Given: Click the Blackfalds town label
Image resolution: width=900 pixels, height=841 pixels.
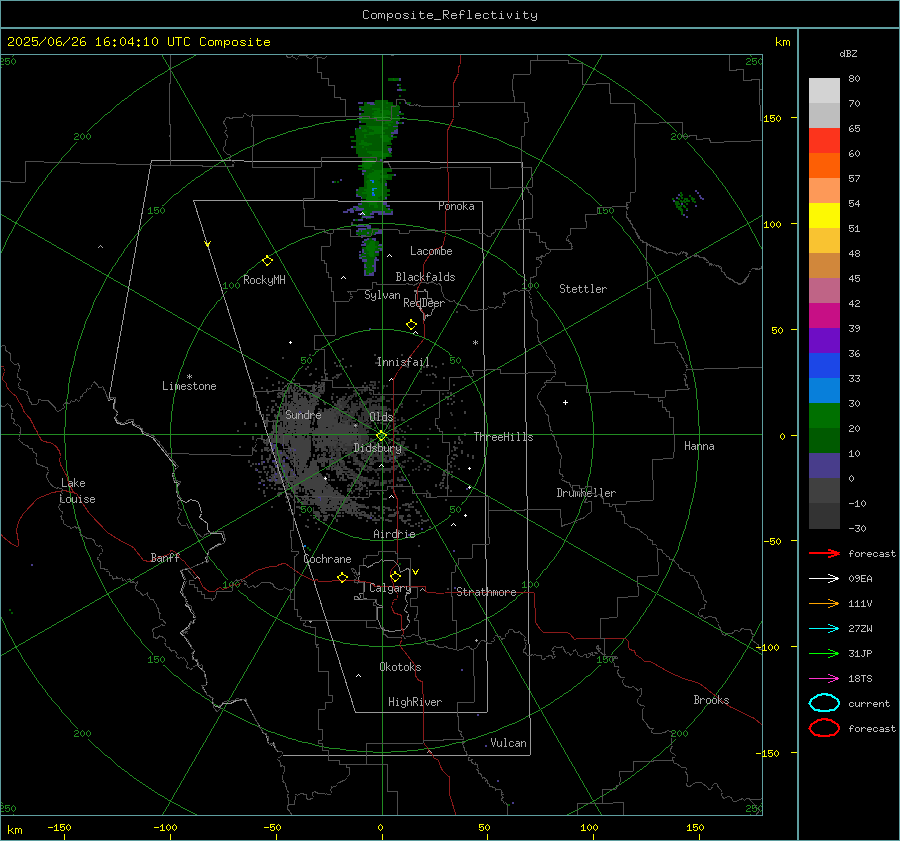Looking at the screenshot, I should 425,277.
